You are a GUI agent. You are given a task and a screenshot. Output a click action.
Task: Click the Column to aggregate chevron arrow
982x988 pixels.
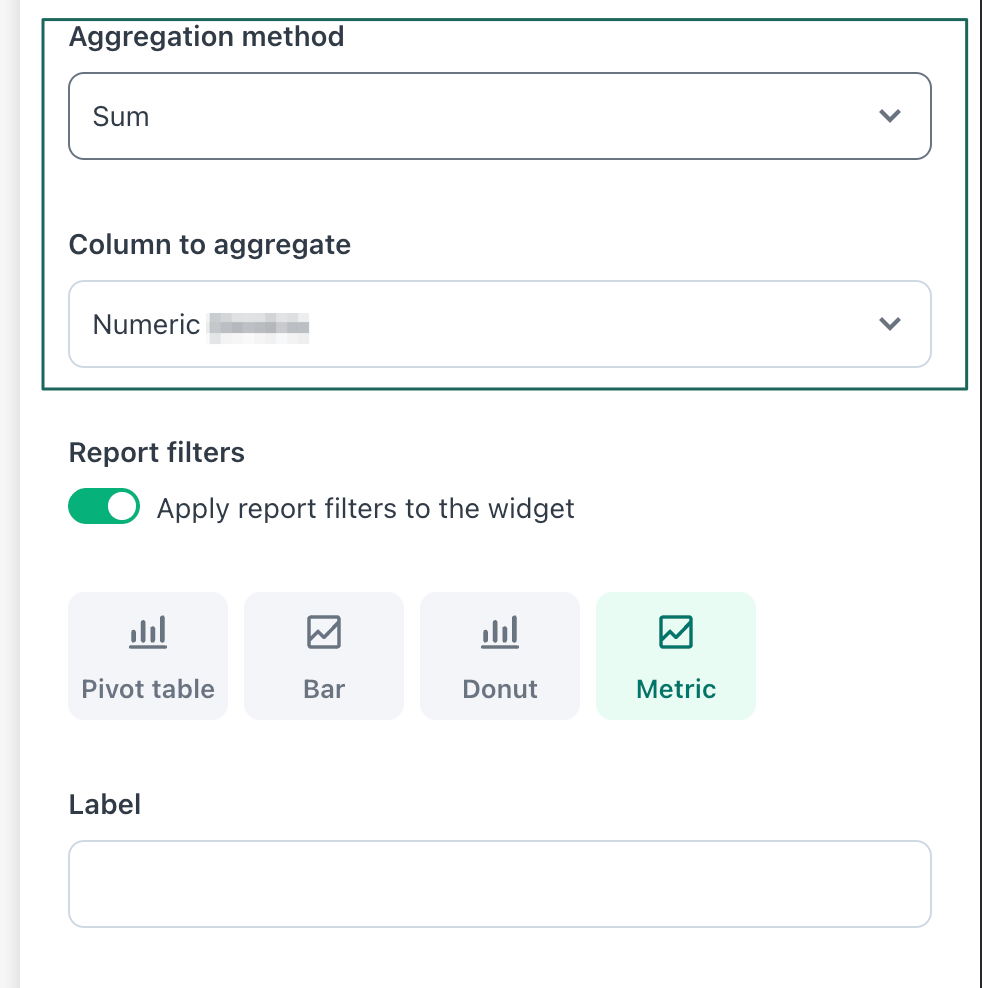coord(889,324)
